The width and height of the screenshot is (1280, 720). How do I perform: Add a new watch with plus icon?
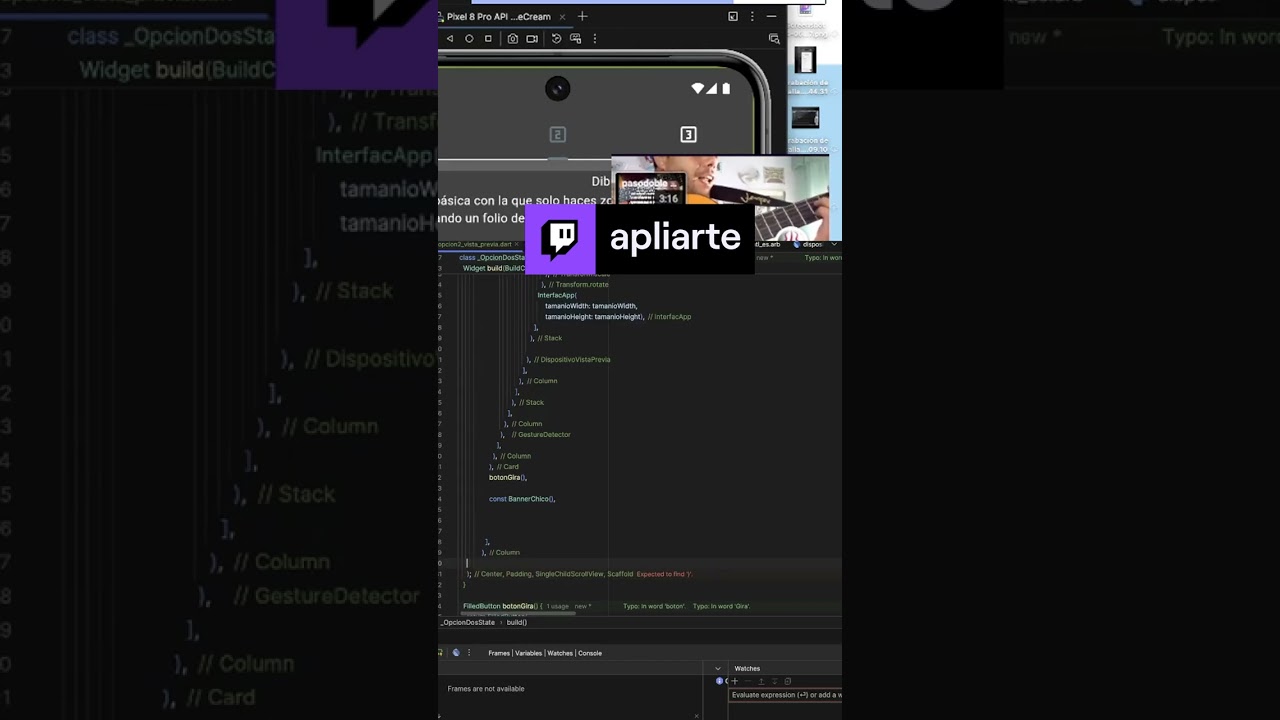735,681
